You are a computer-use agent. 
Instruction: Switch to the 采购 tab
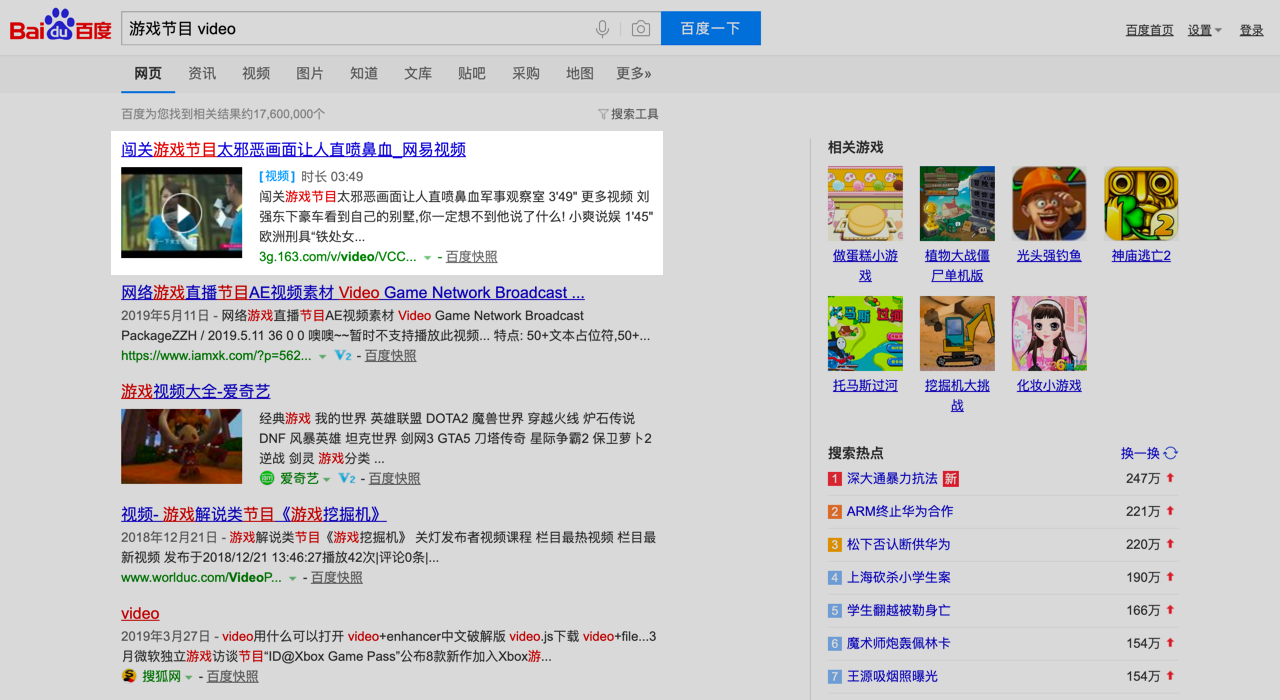[526, 73]
